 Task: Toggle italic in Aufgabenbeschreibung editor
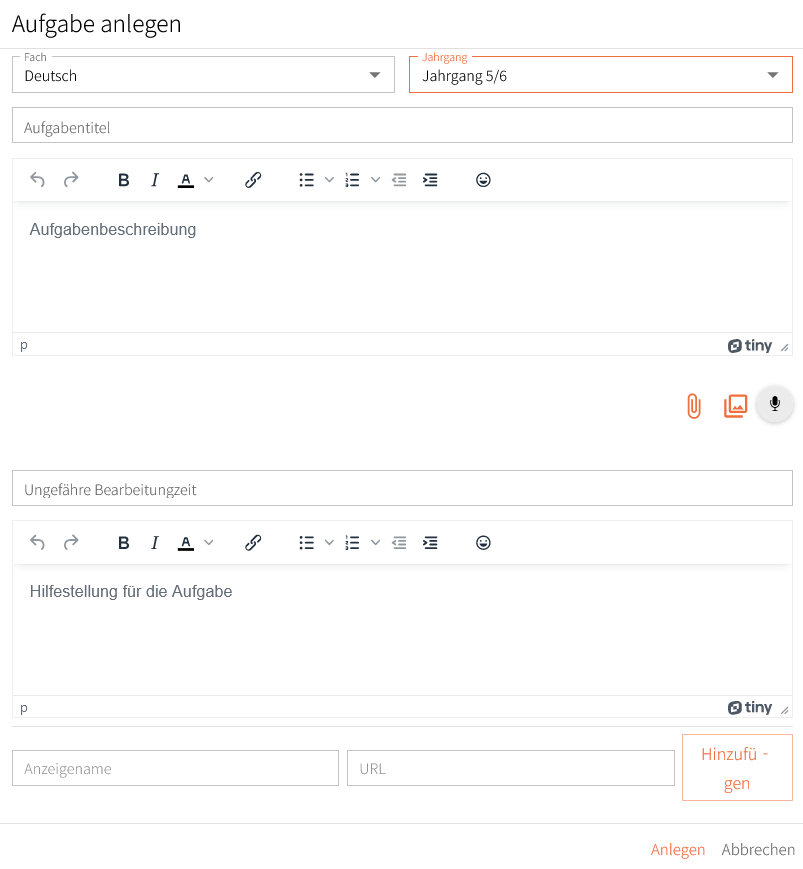tap(155, 180)
